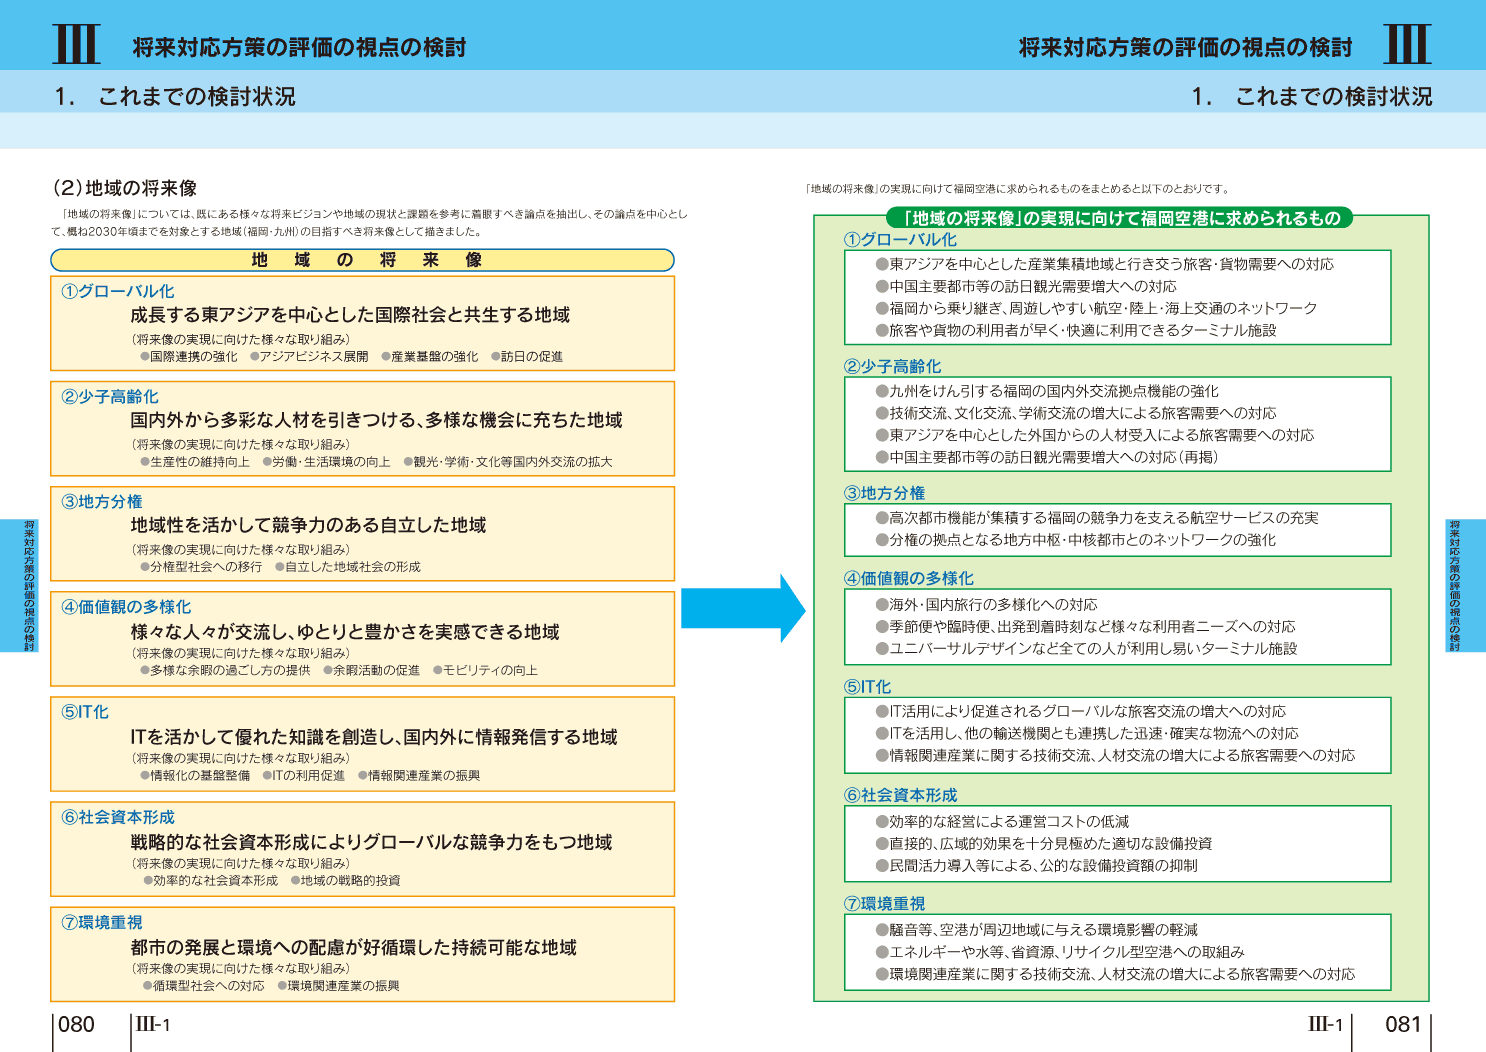Click line IT活用により促進されるグローバルな旅客交流
This screenshot has width=1486, height=1052.
[x=1081, y=711]
